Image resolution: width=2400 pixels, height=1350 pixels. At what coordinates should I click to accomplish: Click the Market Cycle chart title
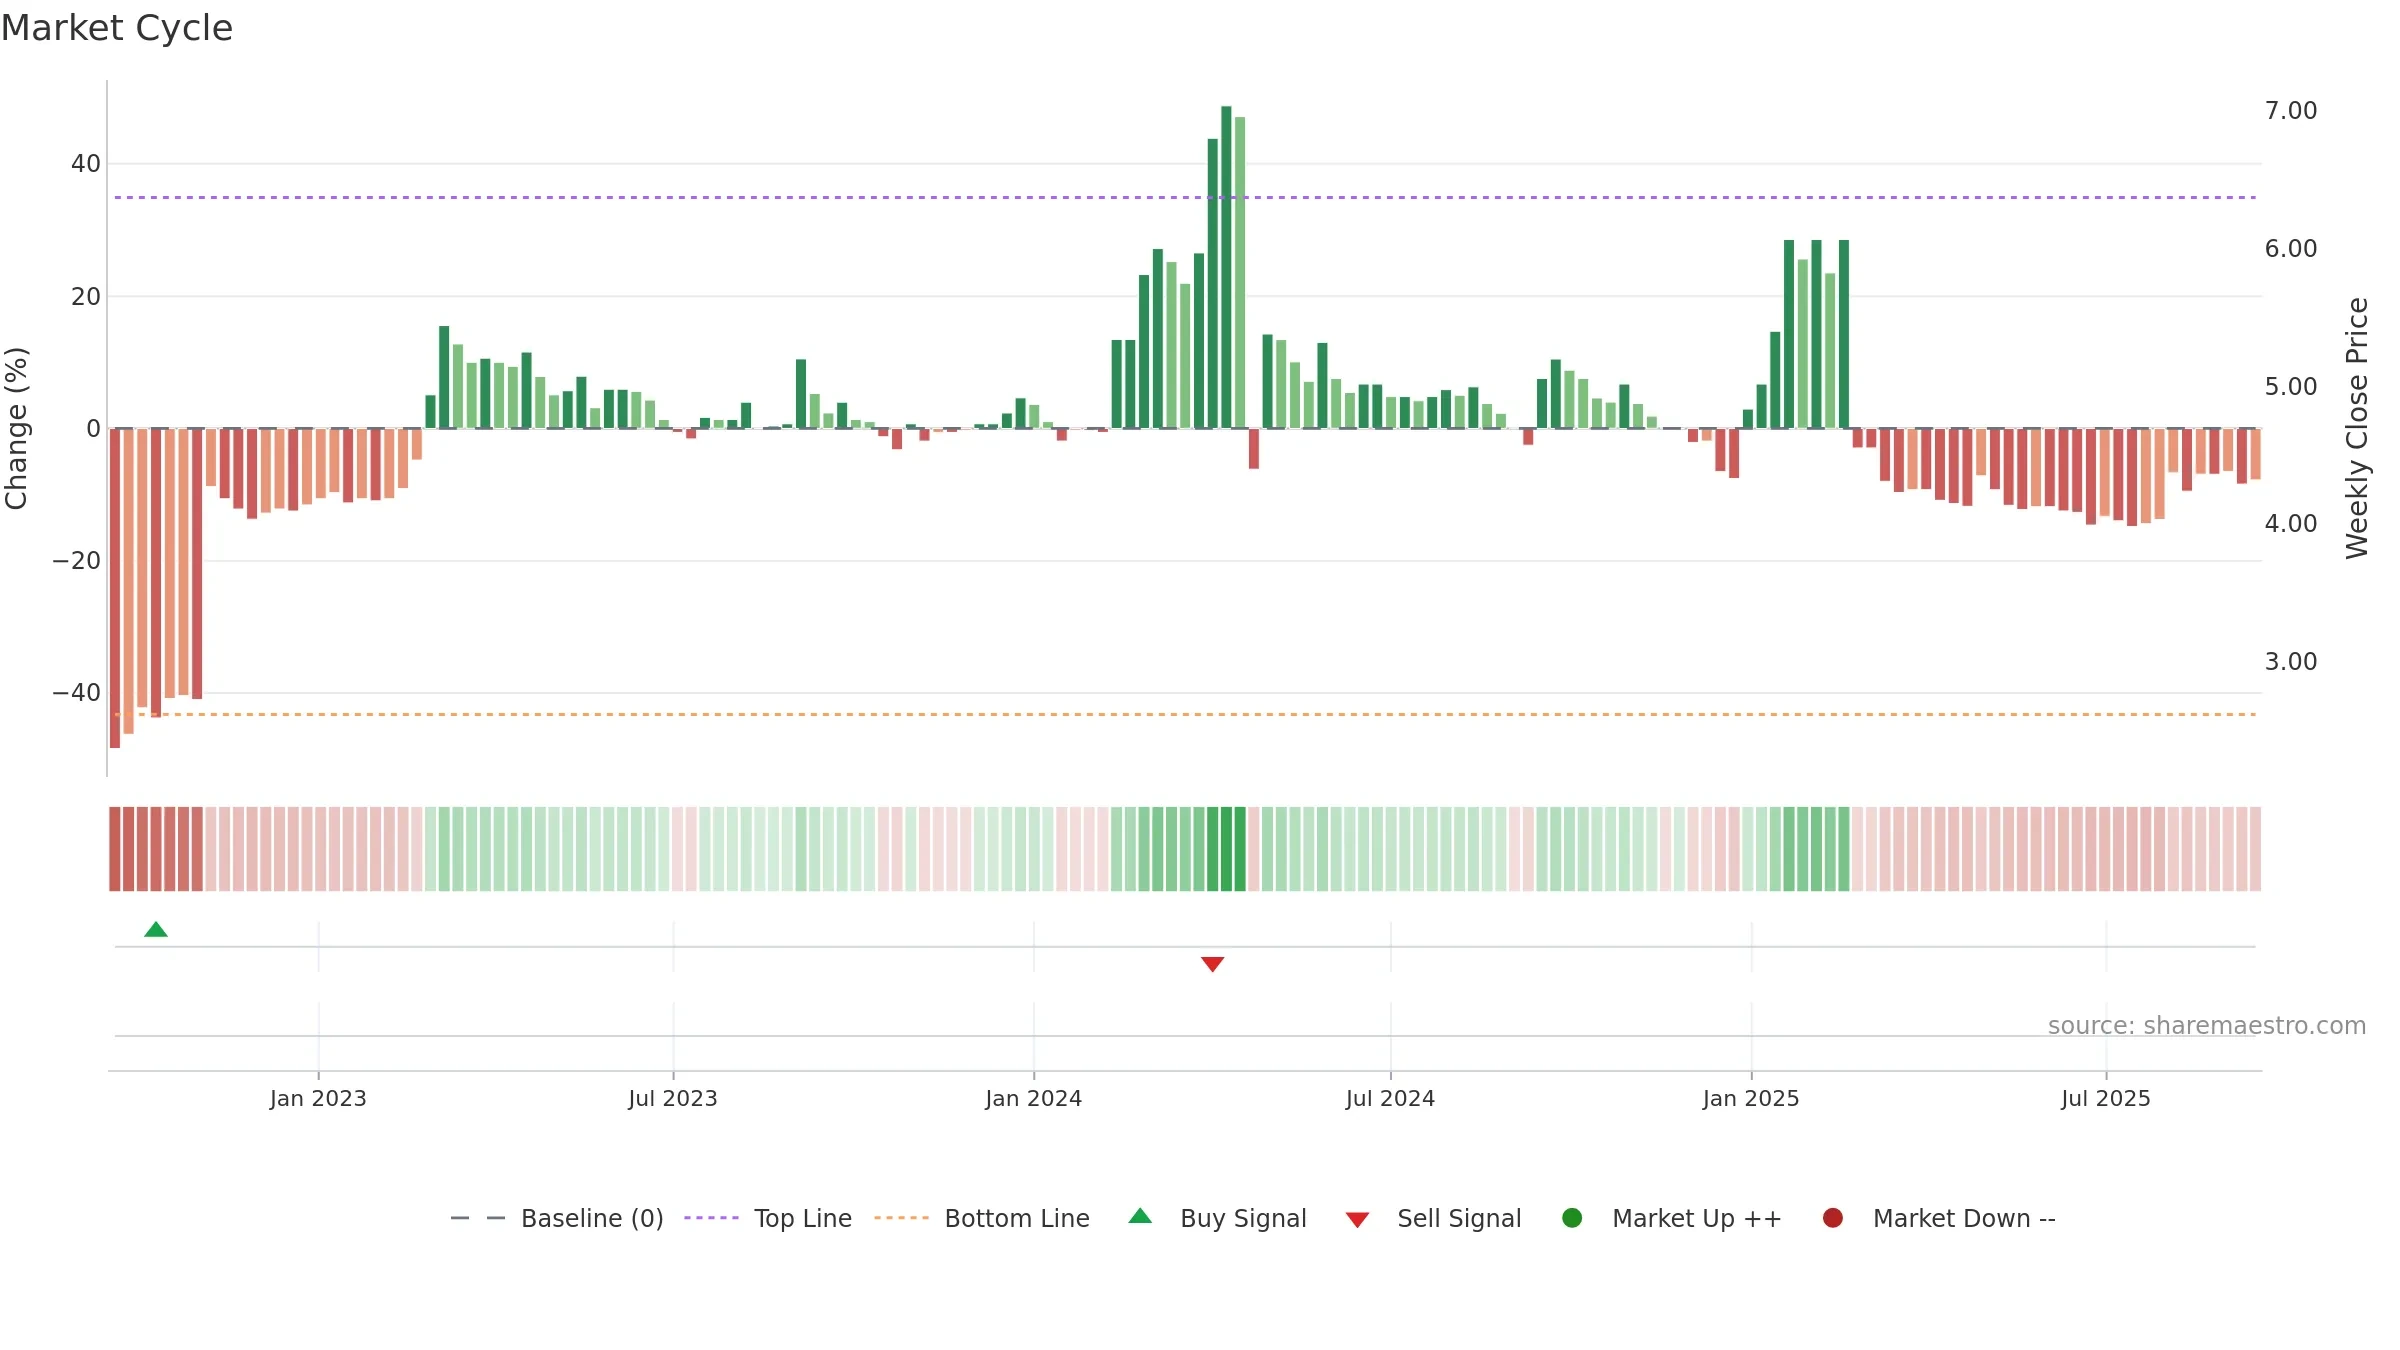coord(117,28)
